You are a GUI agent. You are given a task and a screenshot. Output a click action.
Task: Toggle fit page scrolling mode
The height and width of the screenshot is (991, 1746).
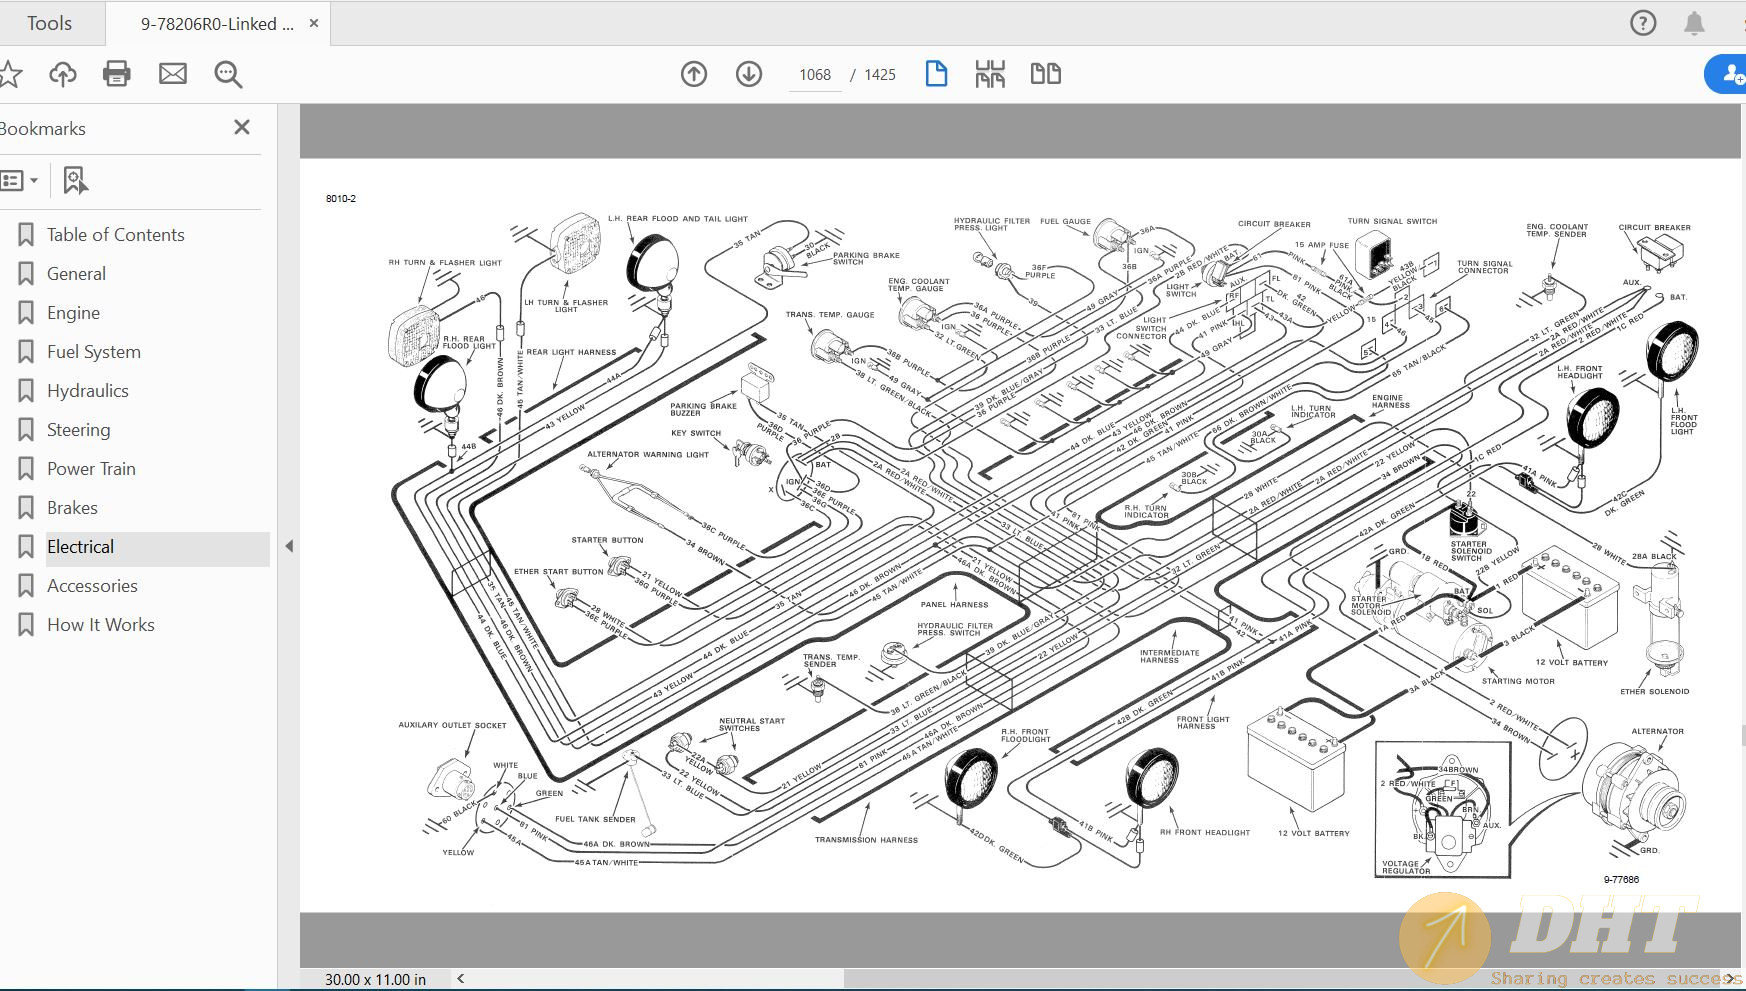[x=990, y=74]
